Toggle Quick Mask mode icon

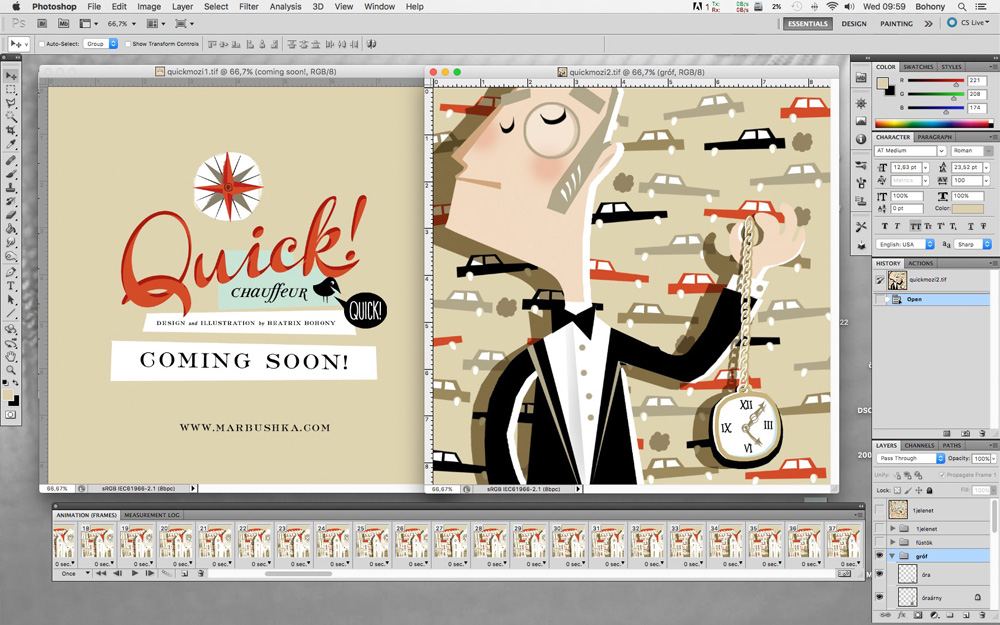point(11,415)
